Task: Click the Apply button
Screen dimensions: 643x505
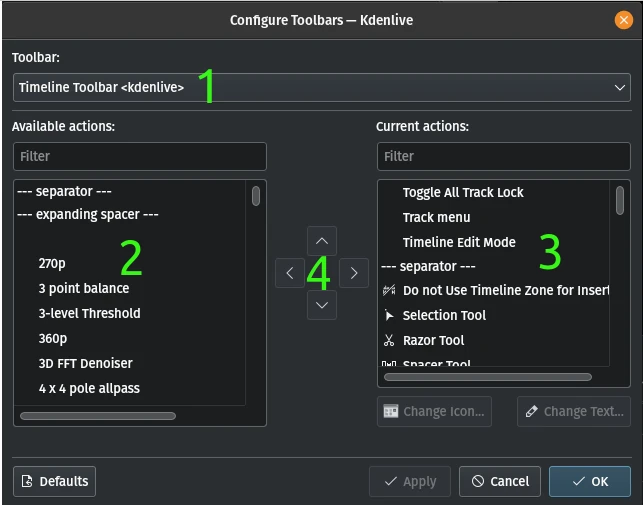Action: tap(410, 481)
